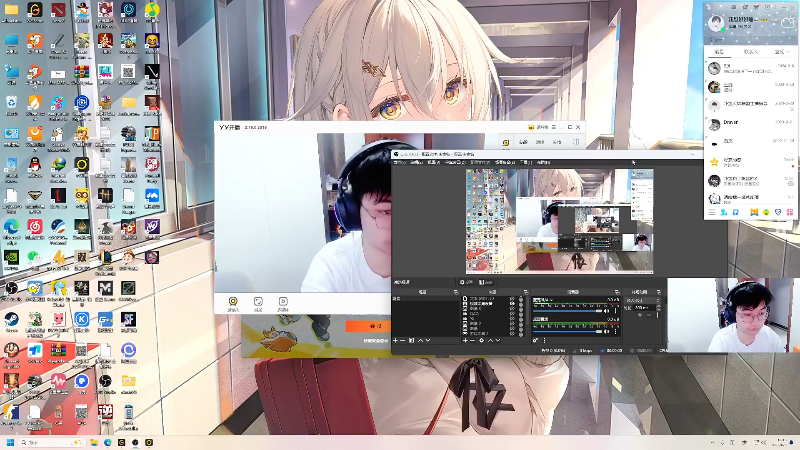Toggle visibility eye of last OBS source
This screenshot has width=800, height=450.
512,334
